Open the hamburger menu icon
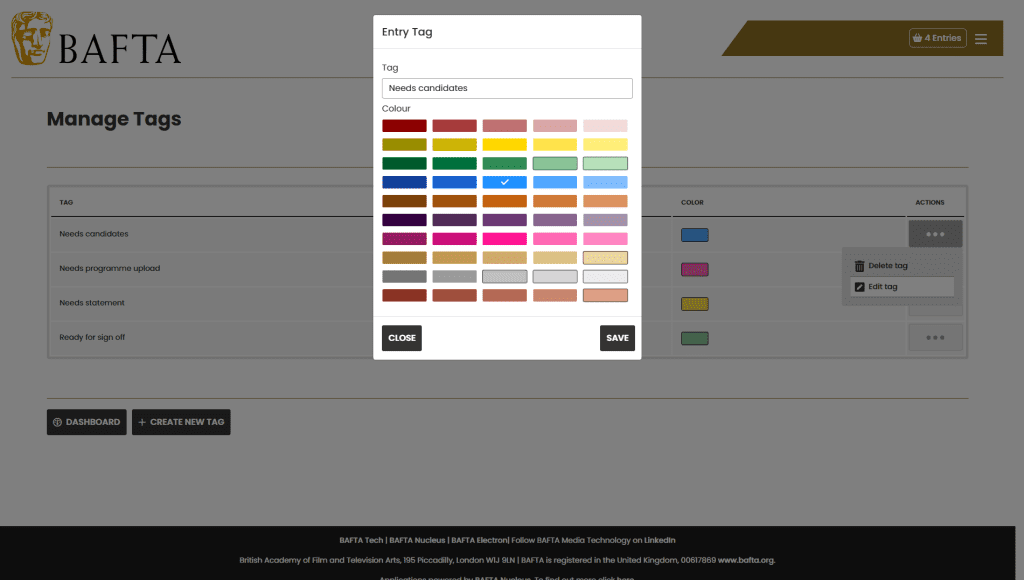 pos(980,39)
